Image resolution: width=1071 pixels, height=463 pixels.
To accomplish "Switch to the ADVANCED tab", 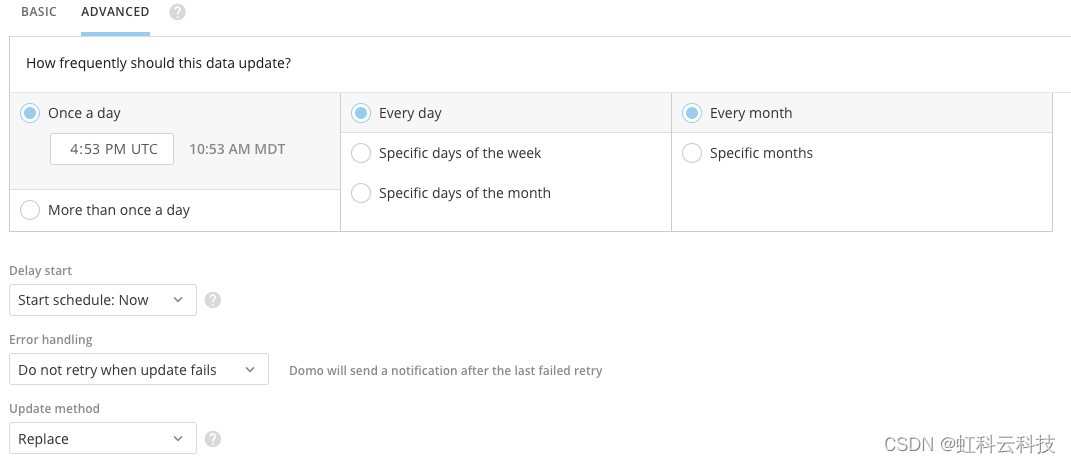I will (115, 12).
